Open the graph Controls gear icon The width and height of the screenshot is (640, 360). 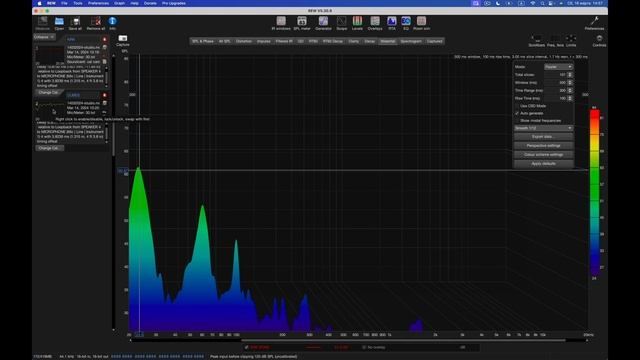[599, 40]
